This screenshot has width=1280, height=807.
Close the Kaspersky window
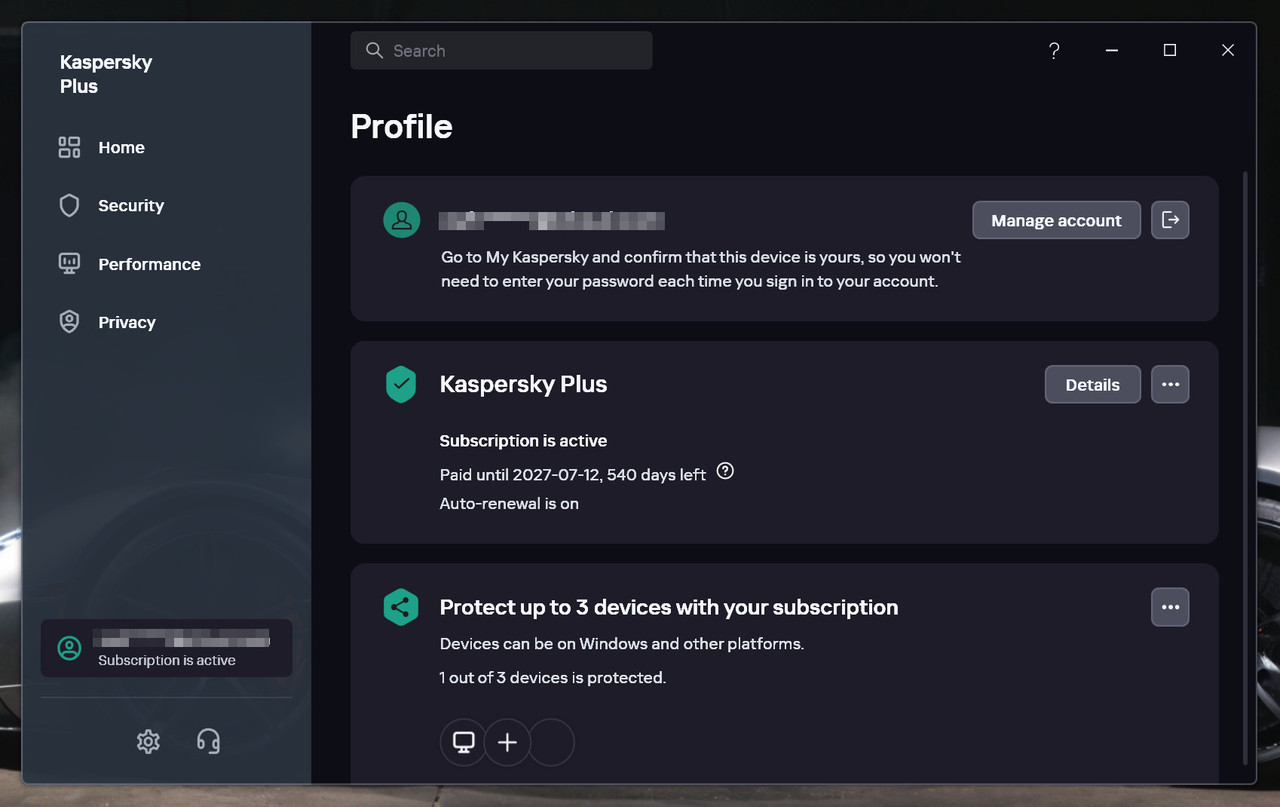[x=1228, y=51]
